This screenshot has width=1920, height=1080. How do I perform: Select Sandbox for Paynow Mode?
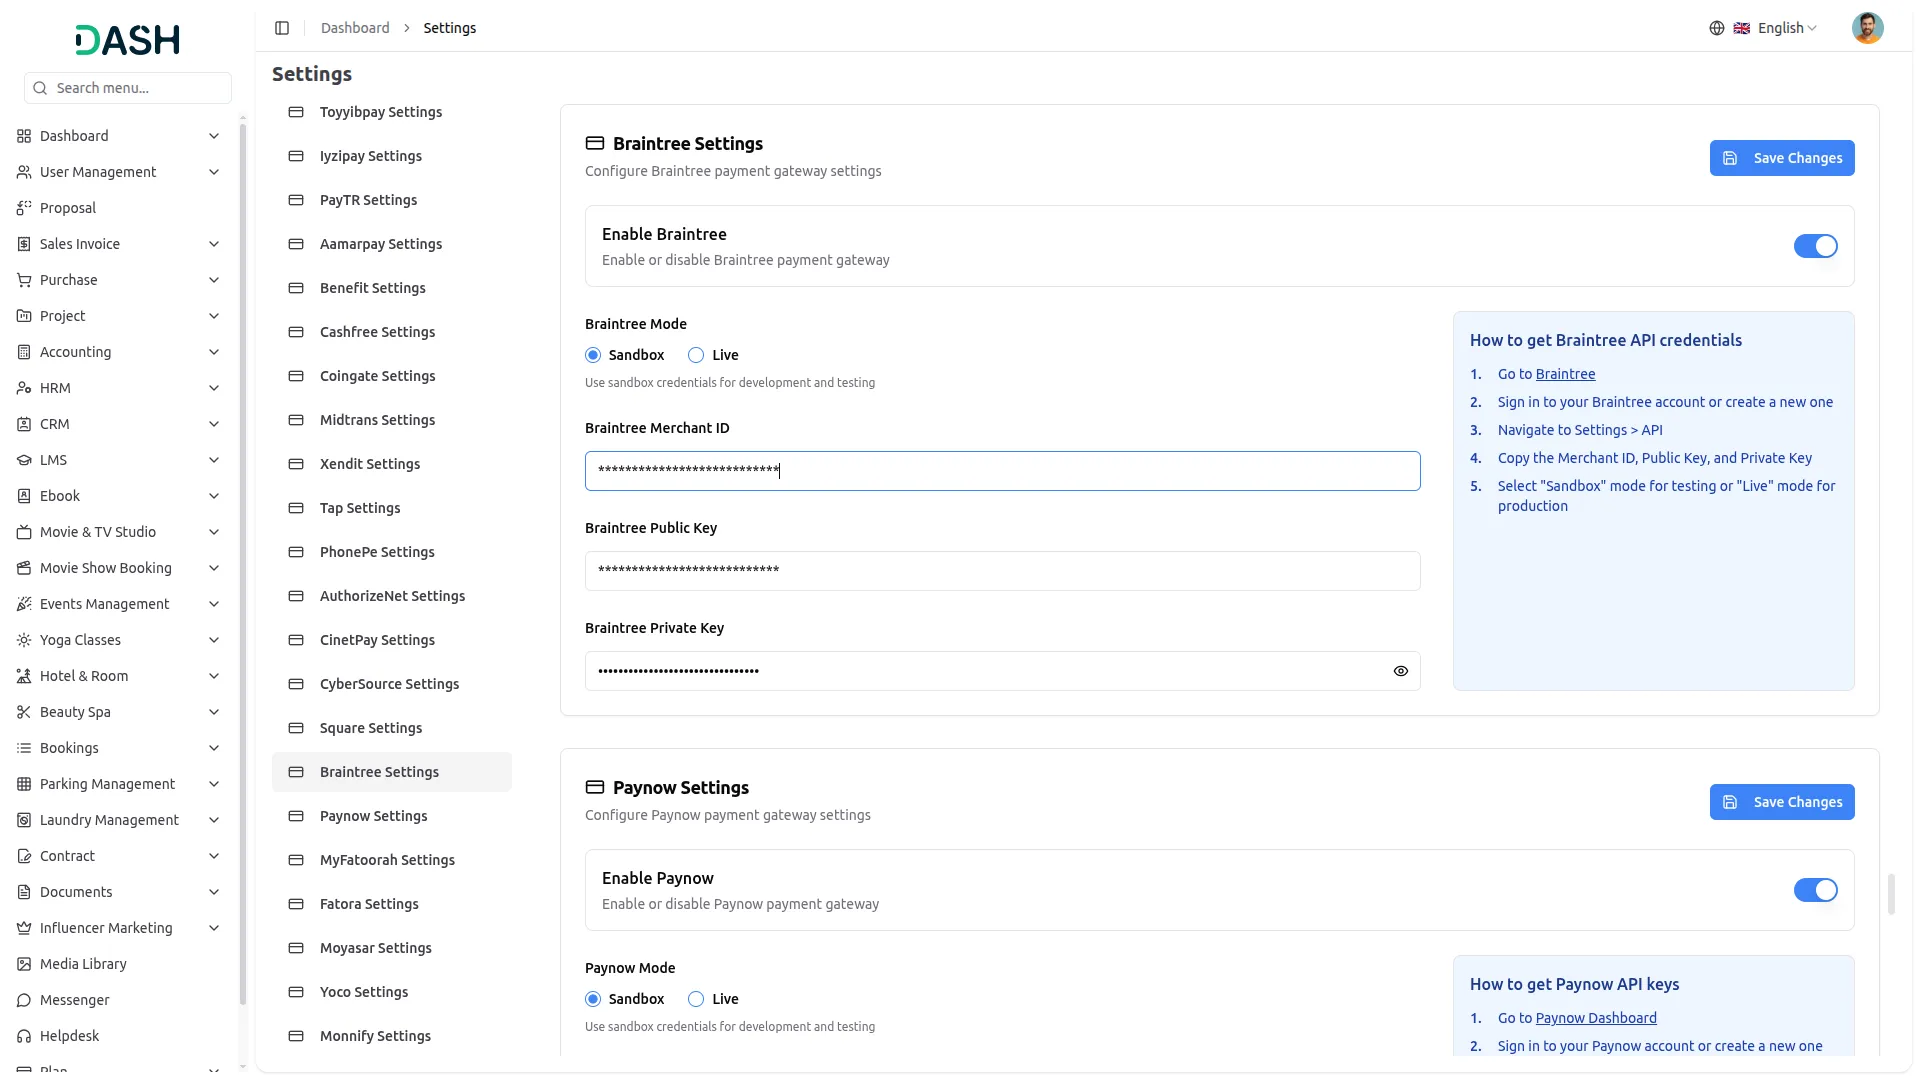[x=593, y=999]
